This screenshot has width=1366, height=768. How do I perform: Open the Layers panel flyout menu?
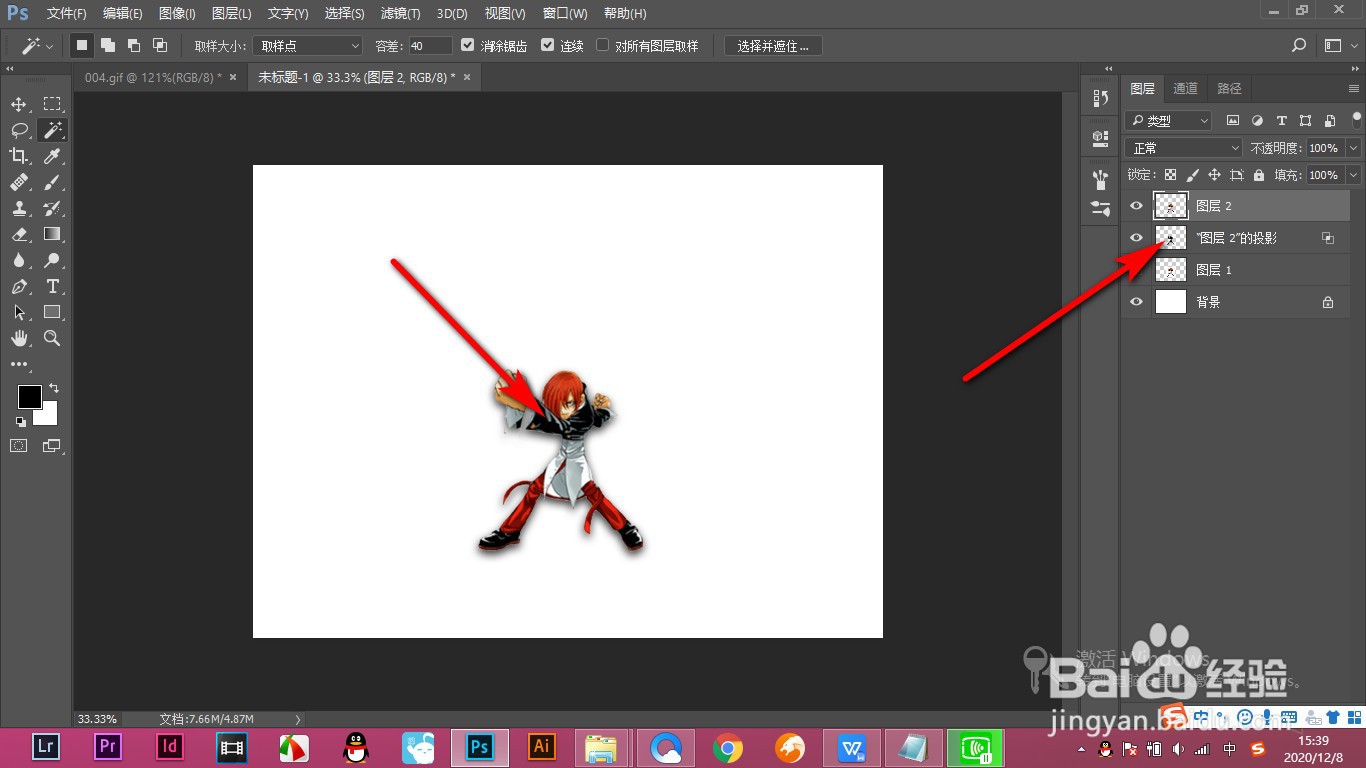[1354, 89]
